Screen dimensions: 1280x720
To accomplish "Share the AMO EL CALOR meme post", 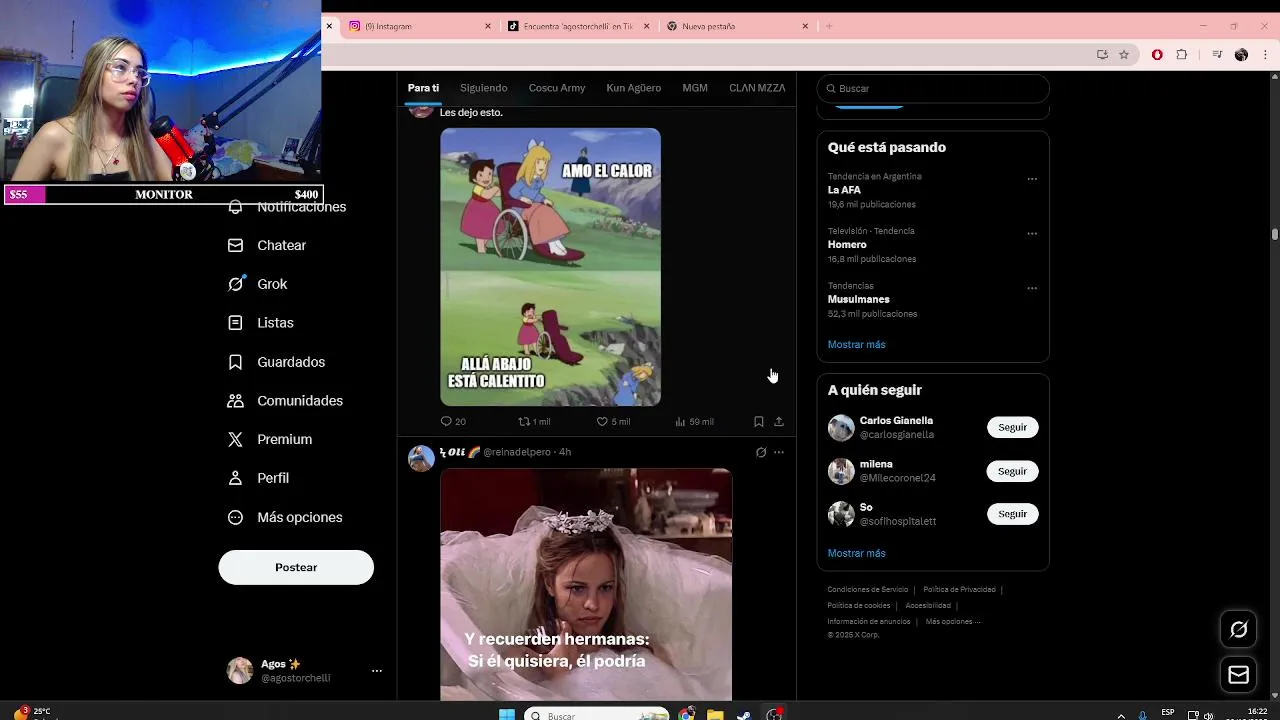I will click(779, 422).
